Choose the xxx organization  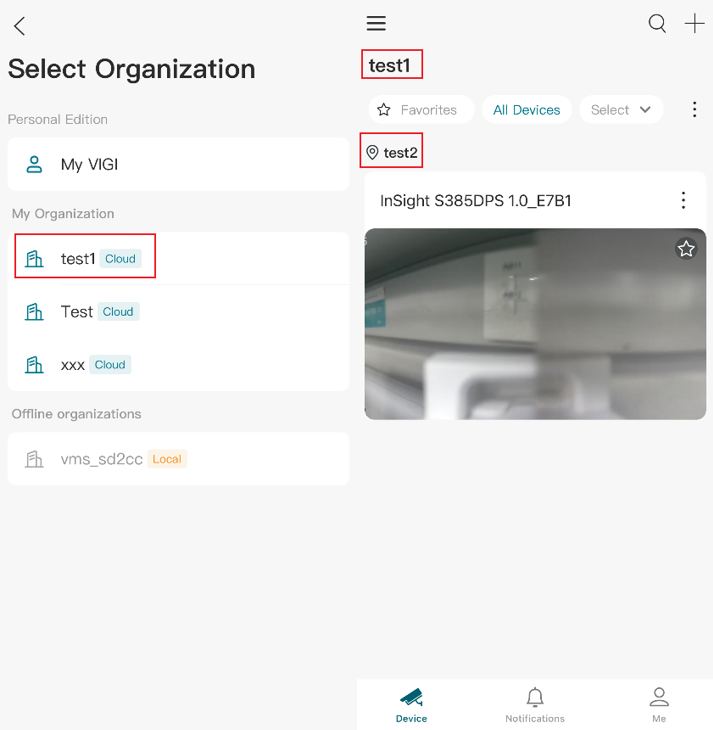click(x=178, y=365)
